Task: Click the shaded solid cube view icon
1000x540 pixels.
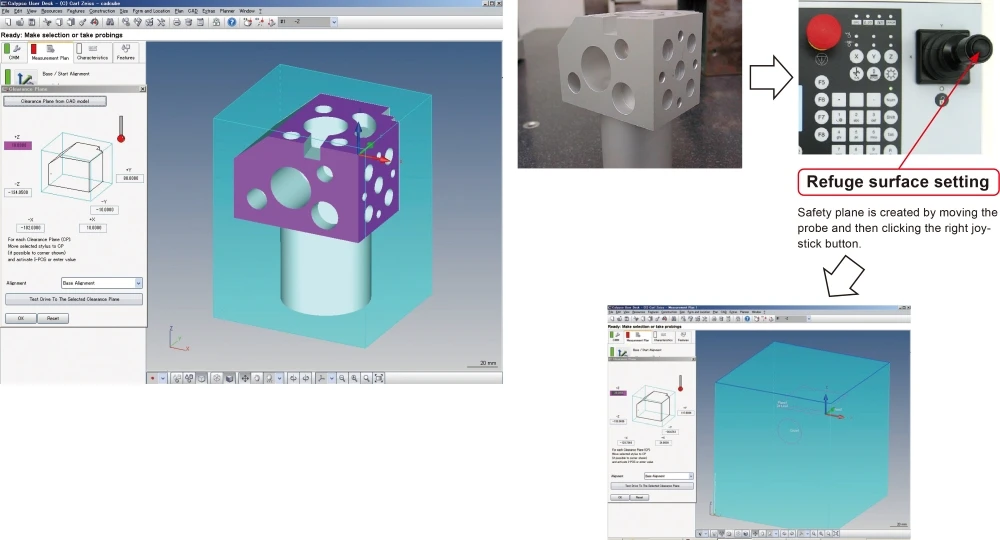Action: coord(229,379)
